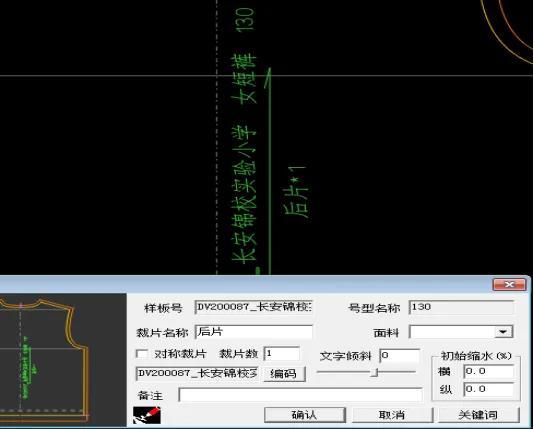Click the 取消 button
Screen dimensions: 534x429
pos(392,415)
